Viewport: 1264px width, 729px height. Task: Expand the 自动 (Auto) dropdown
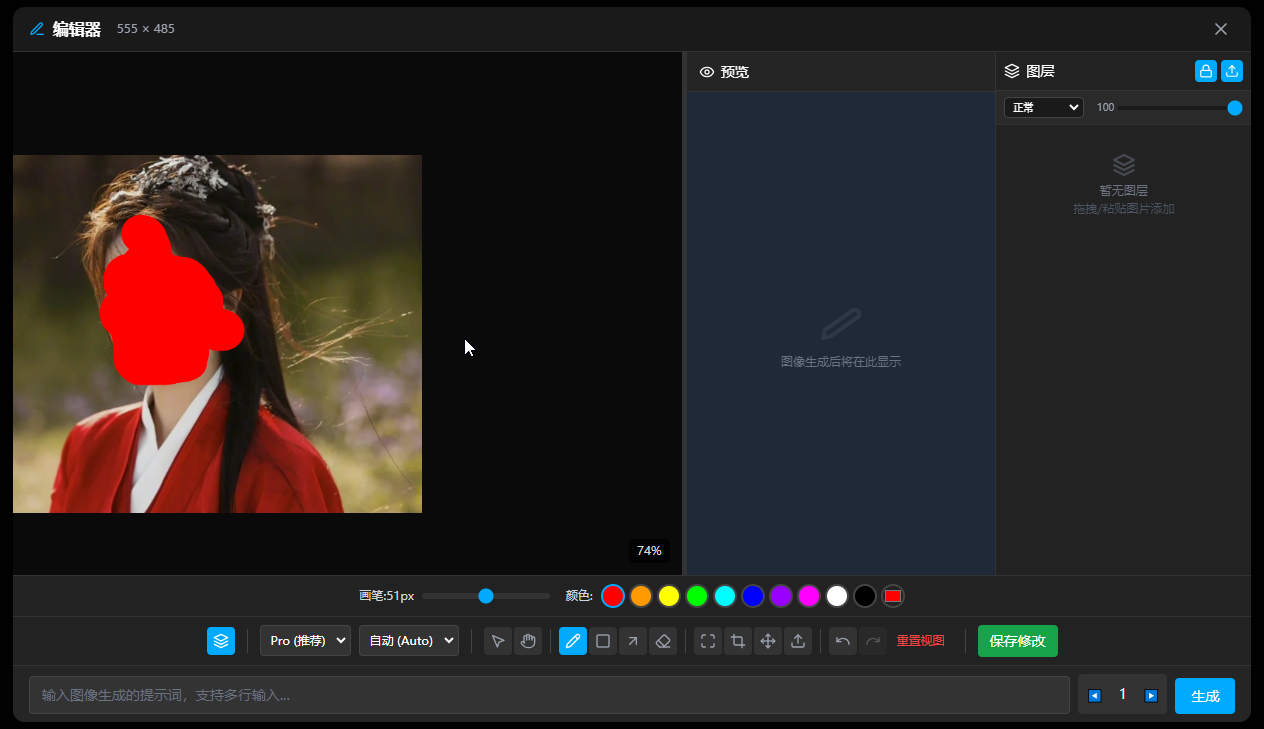[408, 641]
